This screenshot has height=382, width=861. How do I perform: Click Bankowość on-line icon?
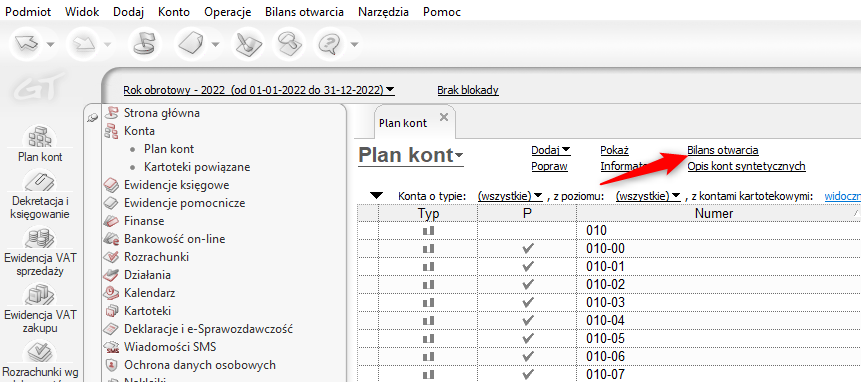pos(111,239)
